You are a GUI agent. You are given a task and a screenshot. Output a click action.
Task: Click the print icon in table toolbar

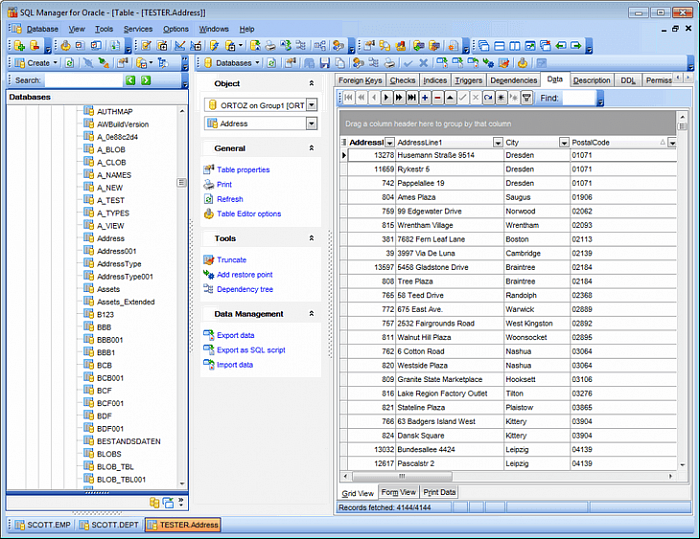pos(389,63)
